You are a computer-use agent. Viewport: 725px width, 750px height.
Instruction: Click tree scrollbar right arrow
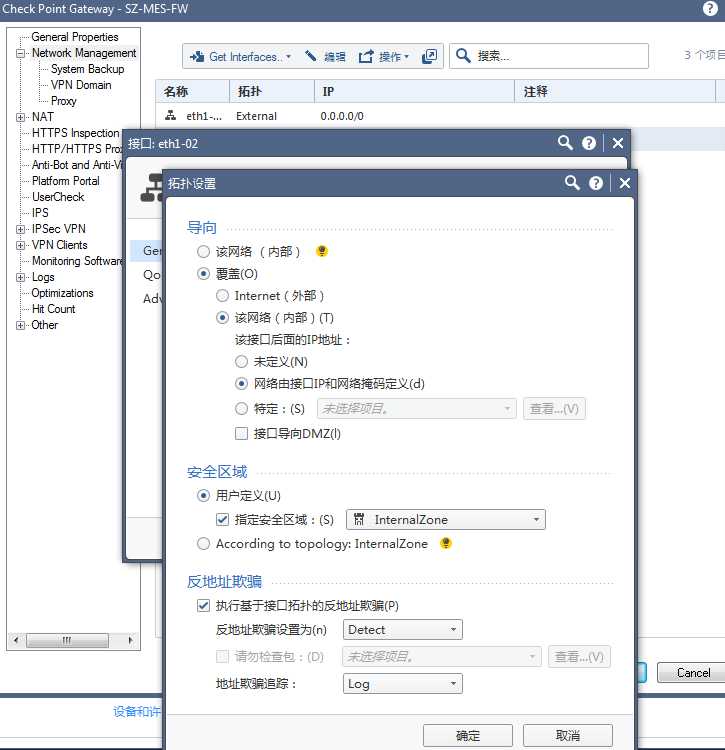(x=130, y=640)
